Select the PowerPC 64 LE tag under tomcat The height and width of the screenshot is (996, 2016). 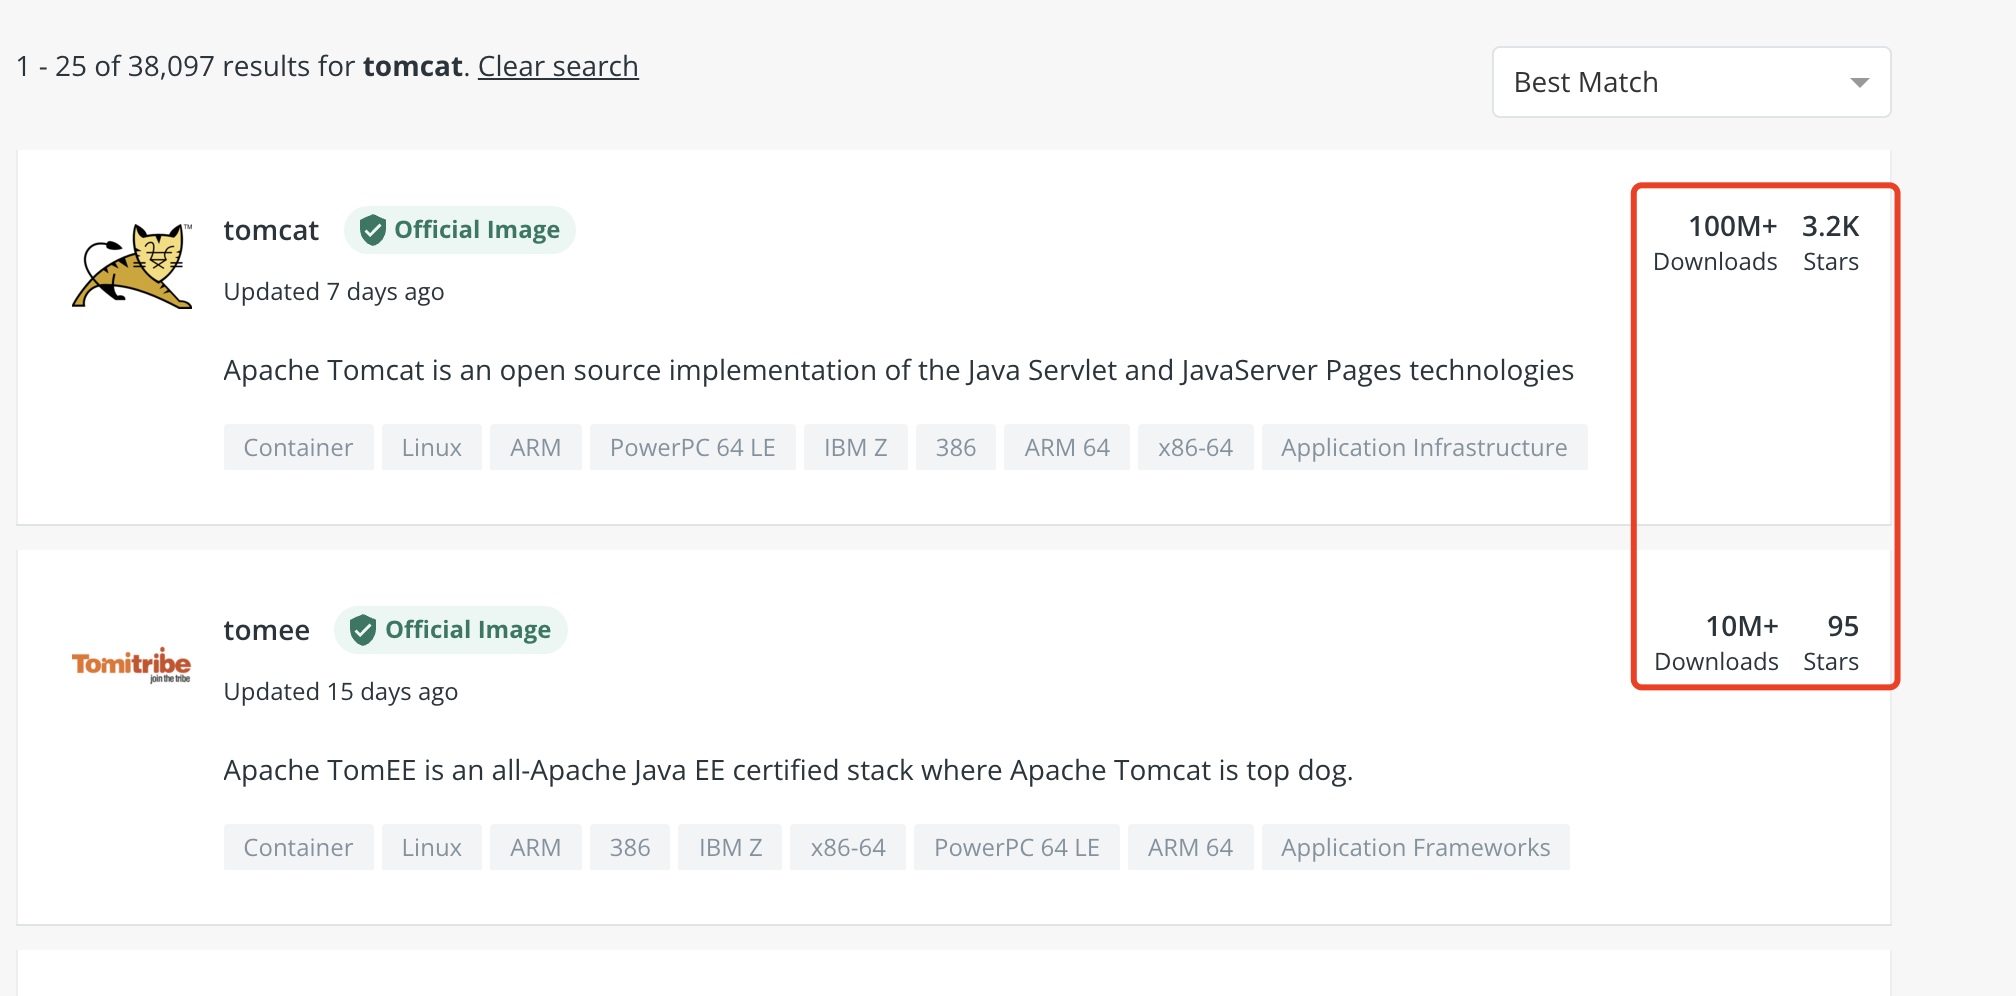tap(692, 448)
